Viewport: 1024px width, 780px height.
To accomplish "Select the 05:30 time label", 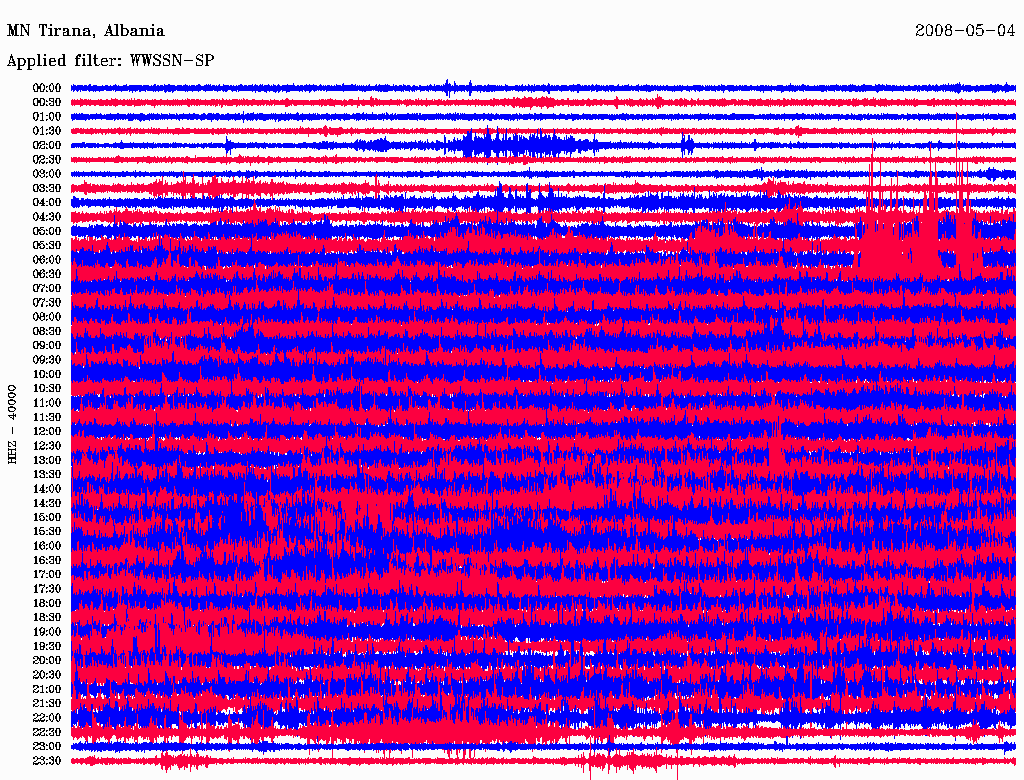I will (47, 245).
